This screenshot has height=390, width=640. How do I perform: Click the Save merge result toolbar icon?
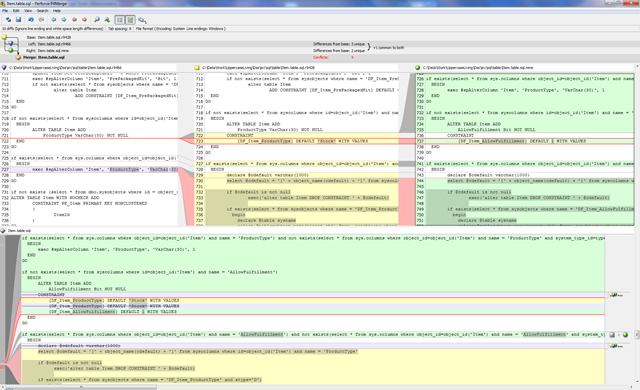pos(18,20)
